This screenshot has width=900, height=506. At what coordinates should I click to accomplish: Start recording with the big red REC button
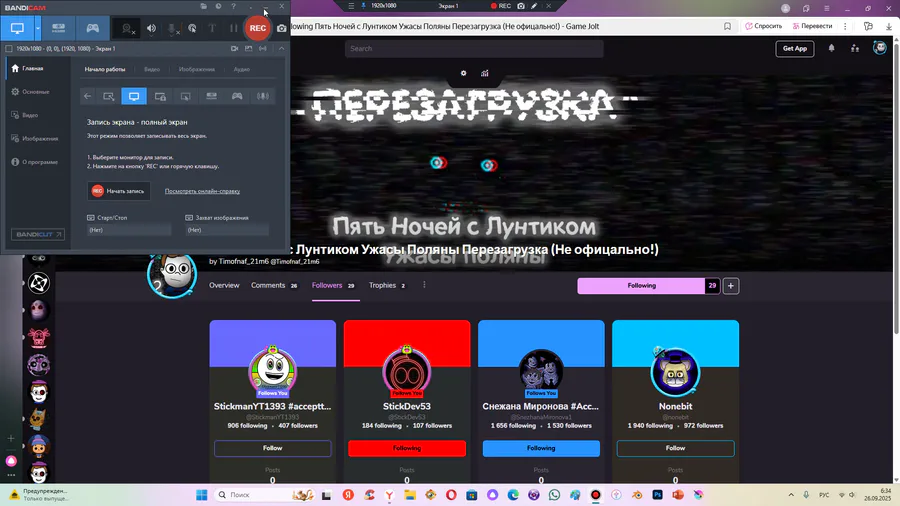tap(258, 28)
